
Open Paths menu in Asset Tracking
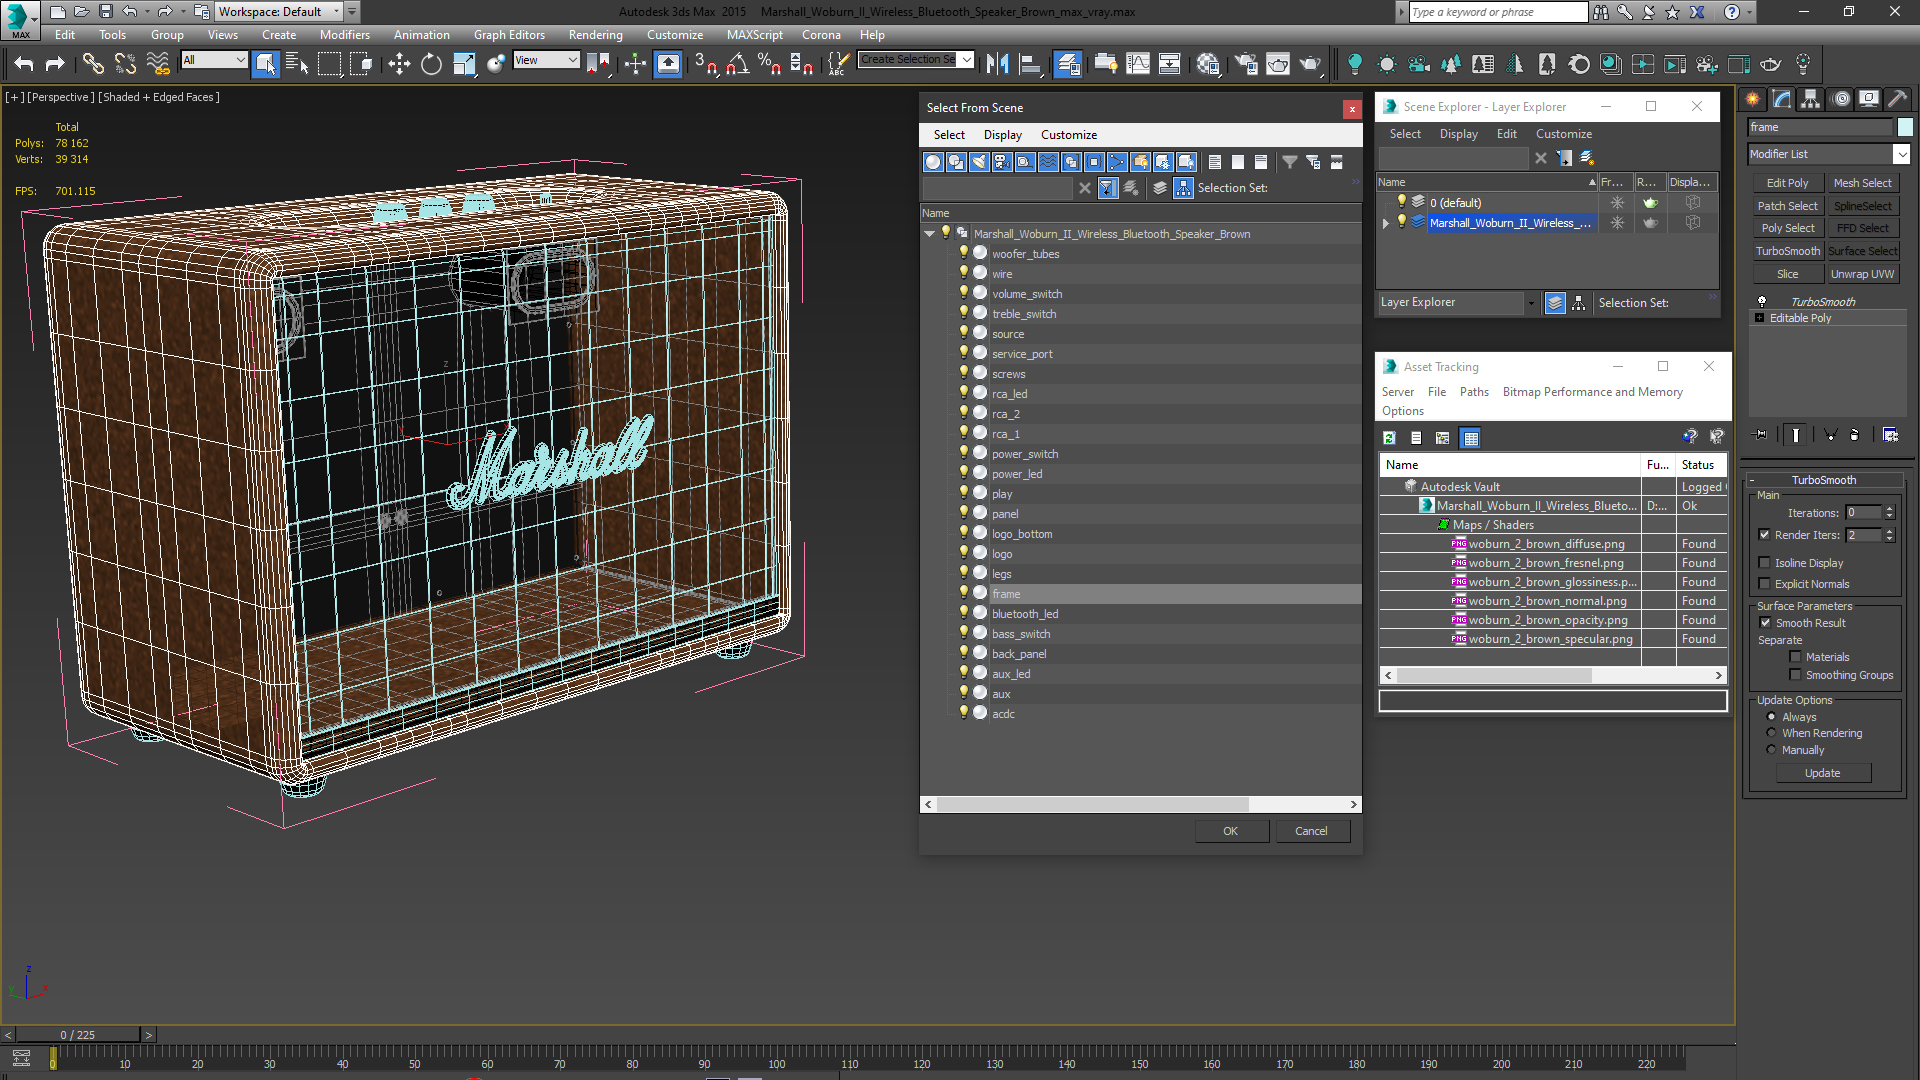pos(1474,392)
